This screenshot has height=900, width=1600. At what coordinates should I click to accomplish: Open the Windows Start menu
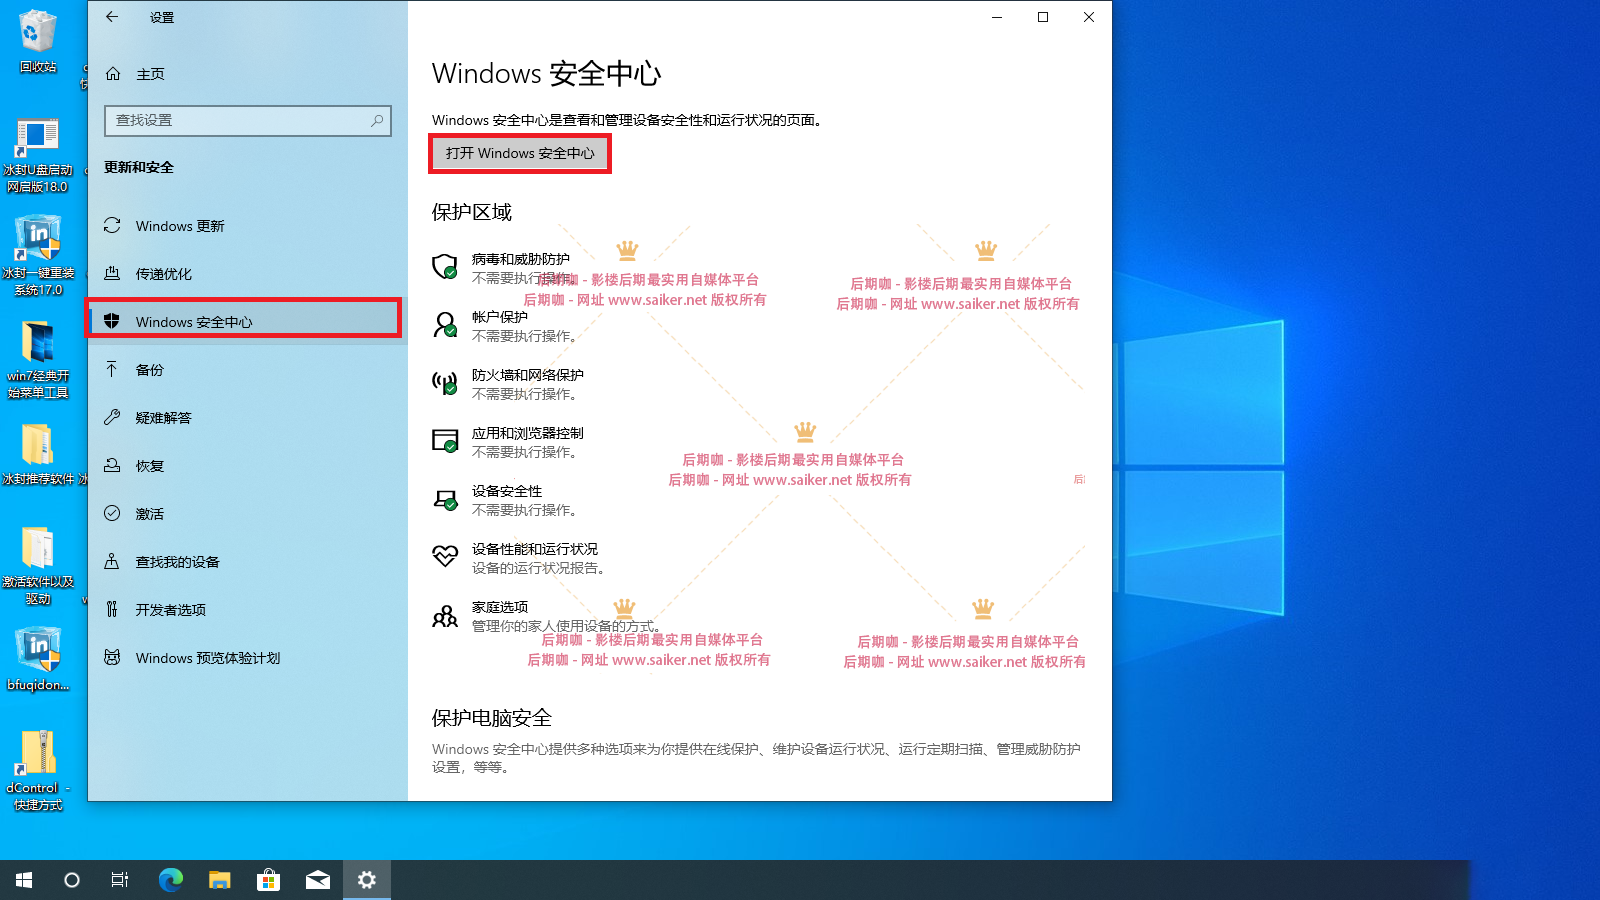point(24,880)
